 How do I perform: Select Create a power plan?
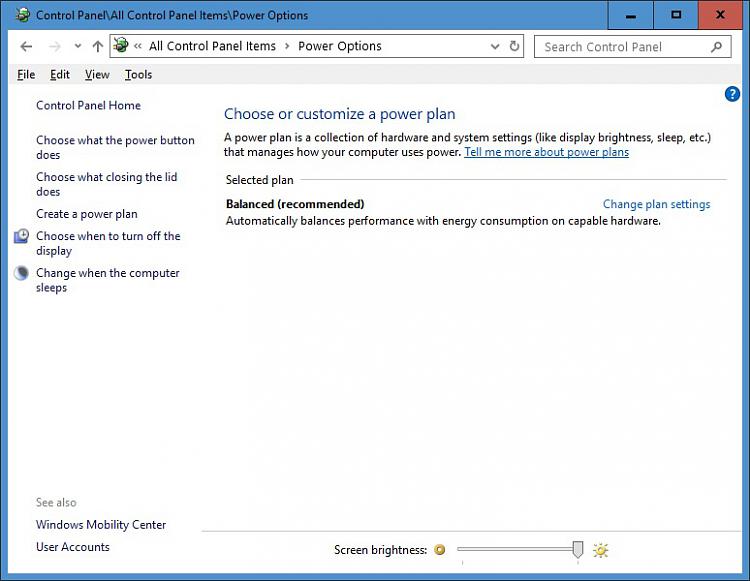(x=87, y=214)
